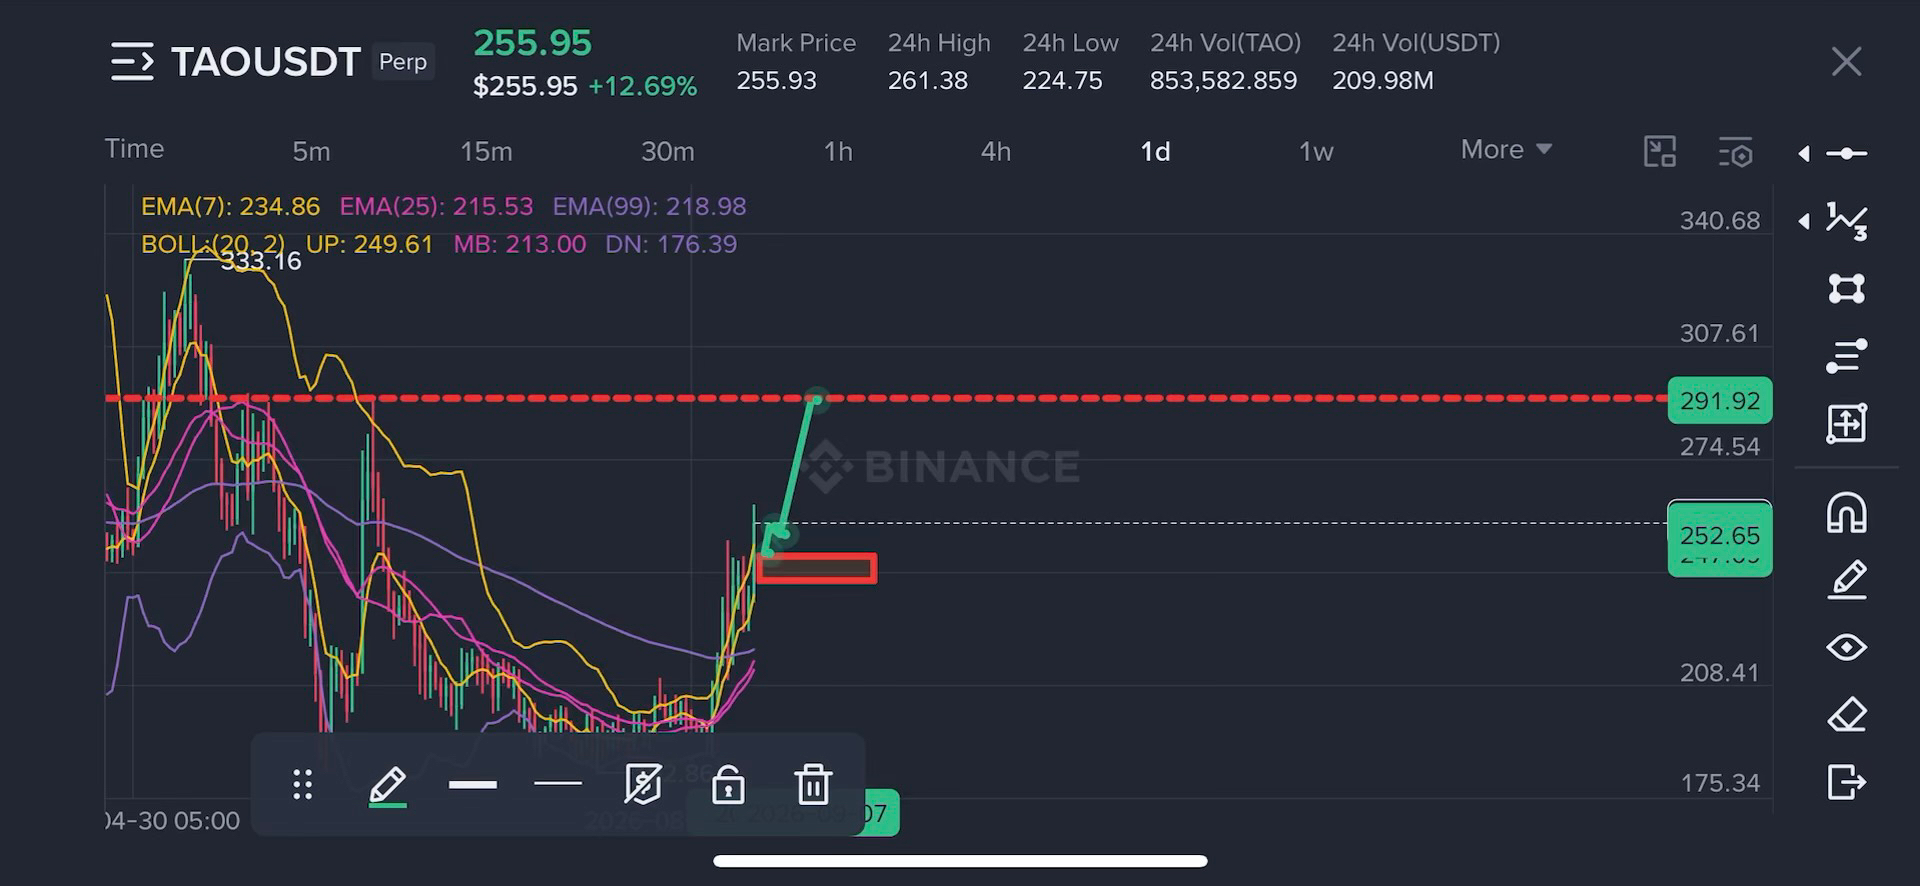Exit drawing tools panel icon
The width and height of the screenshot is (1920, 886).
pos(1847,782)
